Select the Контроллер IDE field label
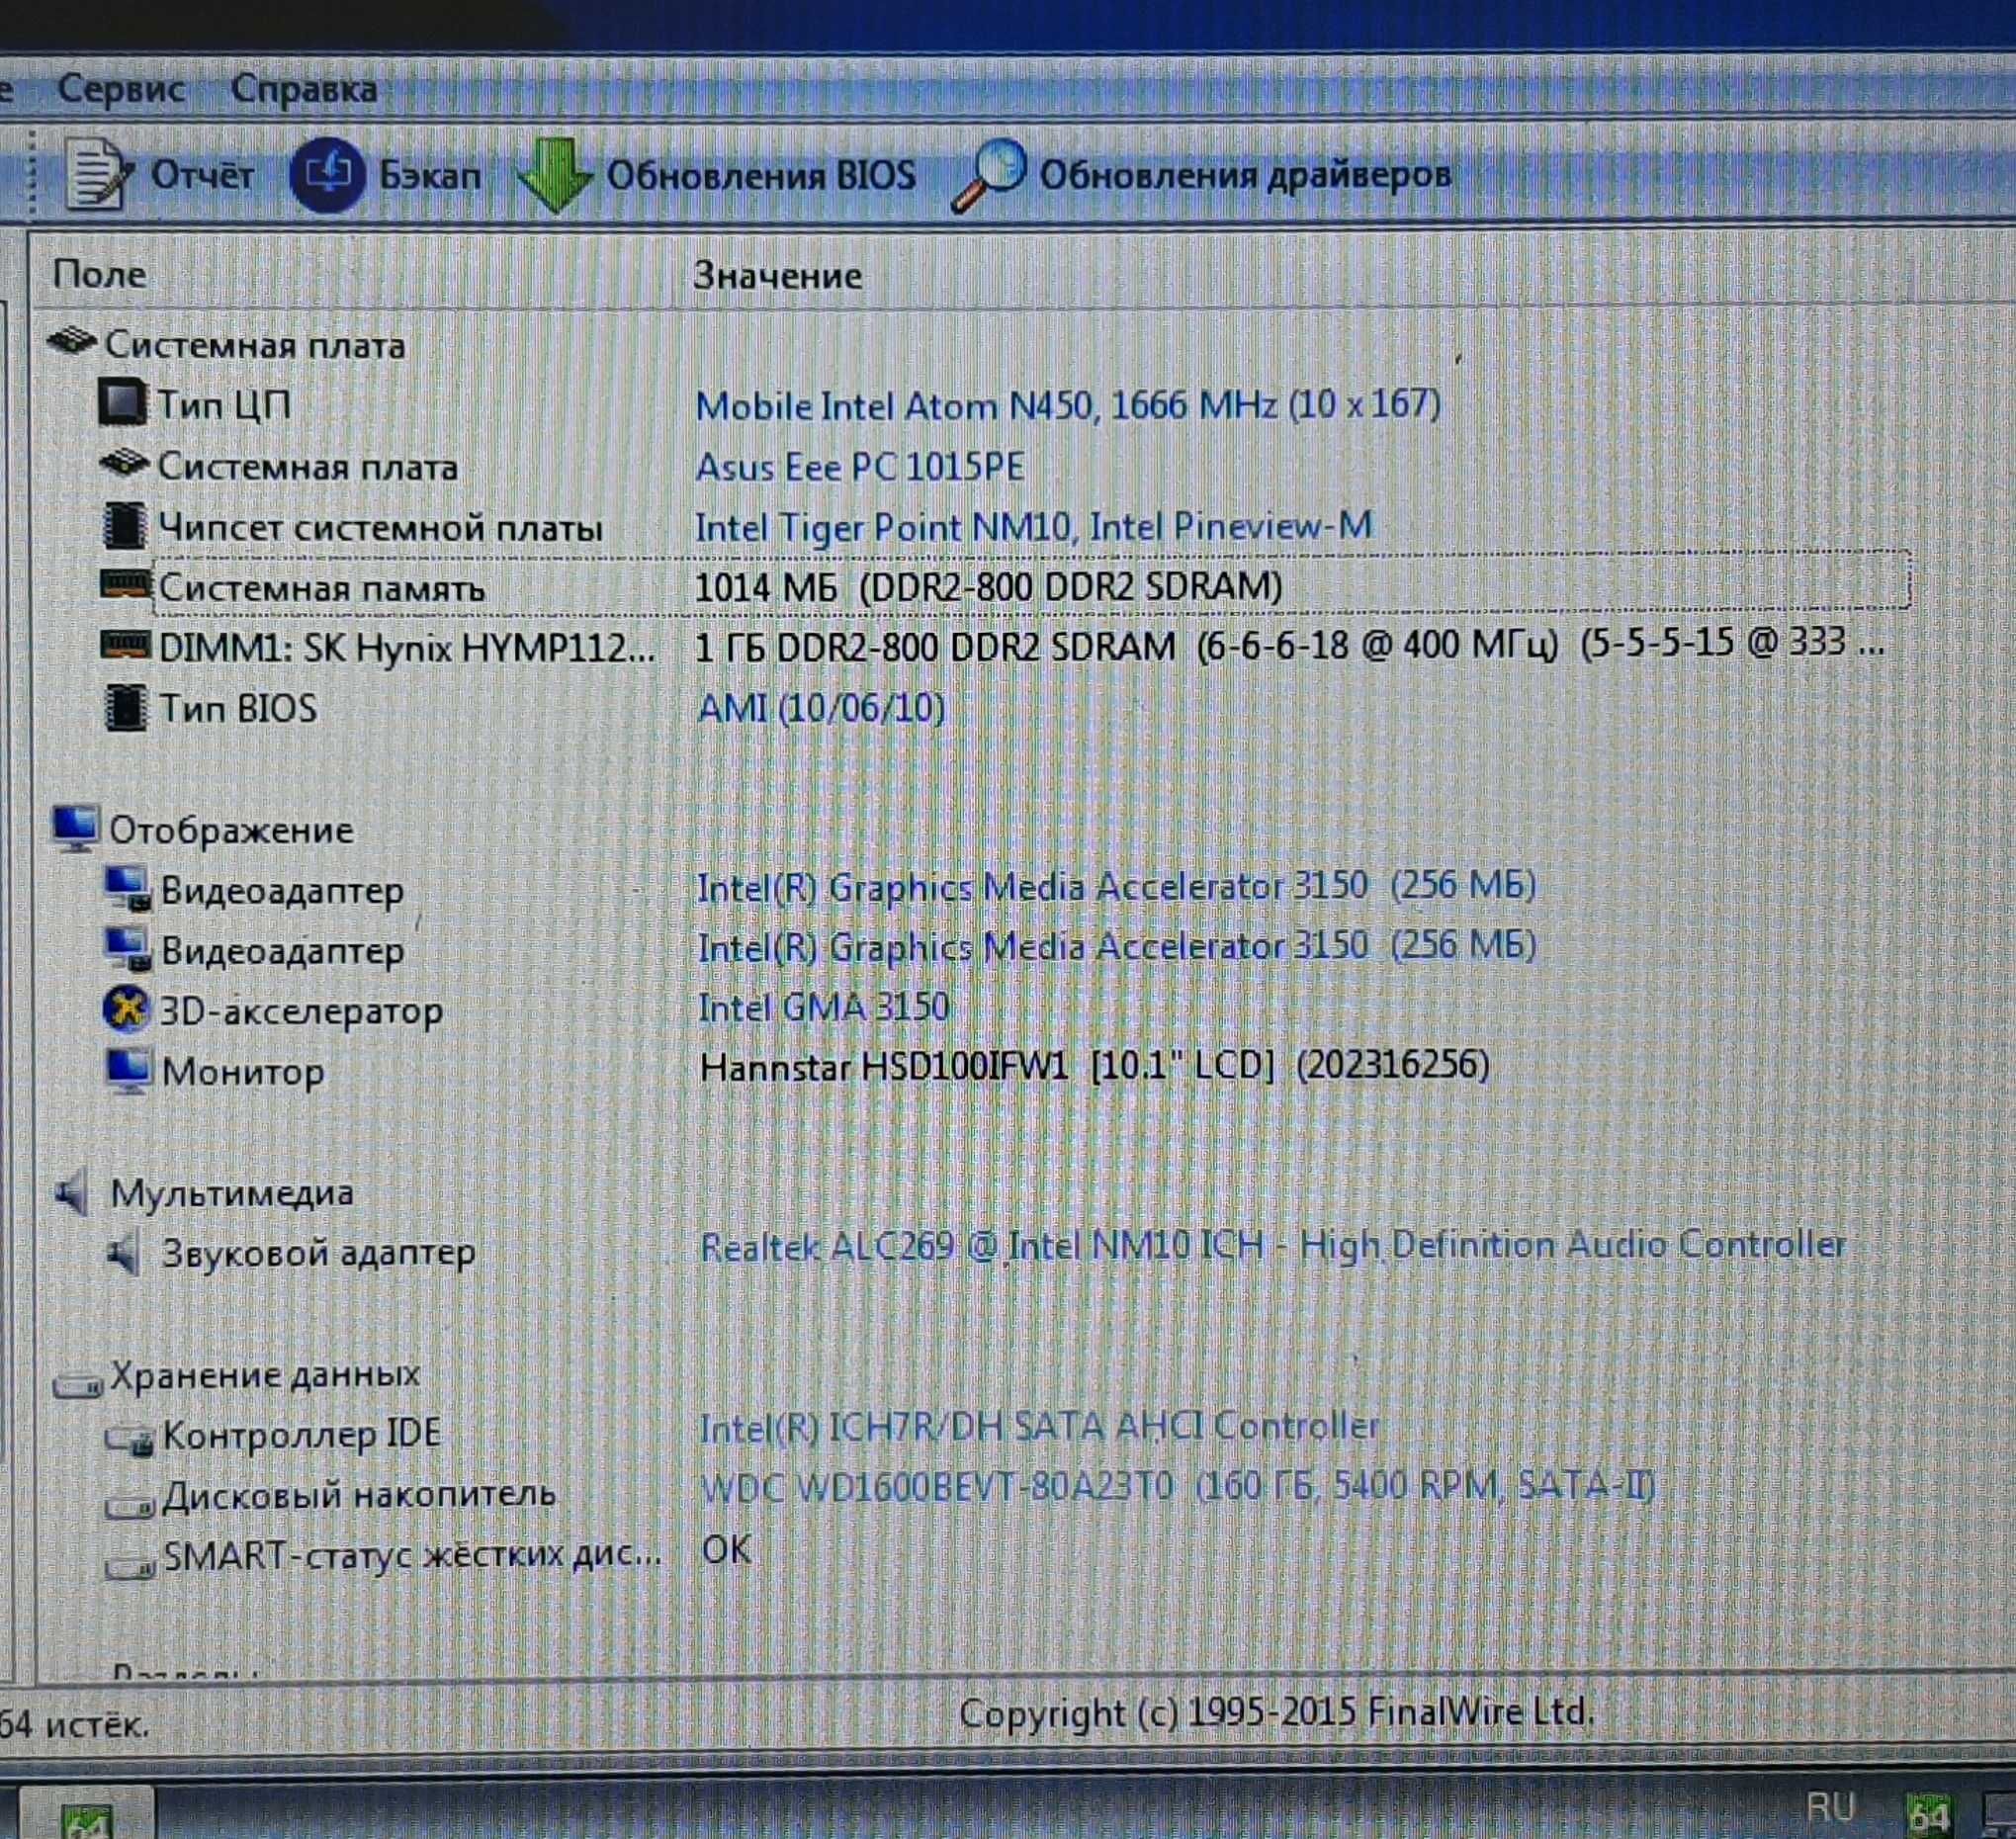 click(x=302, y=1434)
